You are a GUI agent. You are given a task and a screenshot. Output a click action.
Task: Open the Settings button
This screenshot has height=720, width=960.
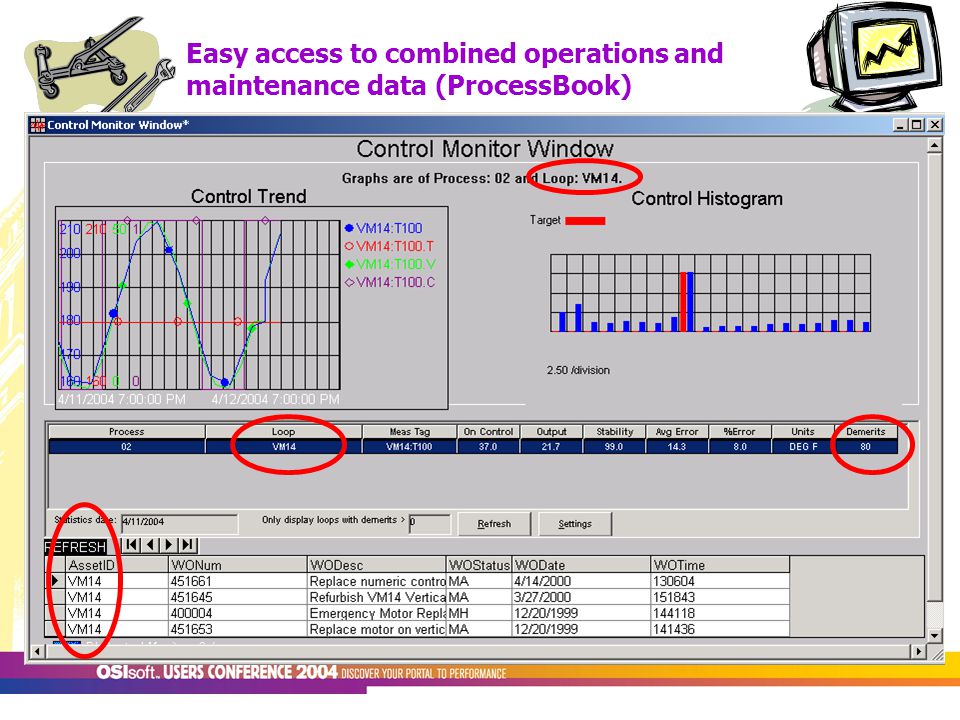click(575, 524)
